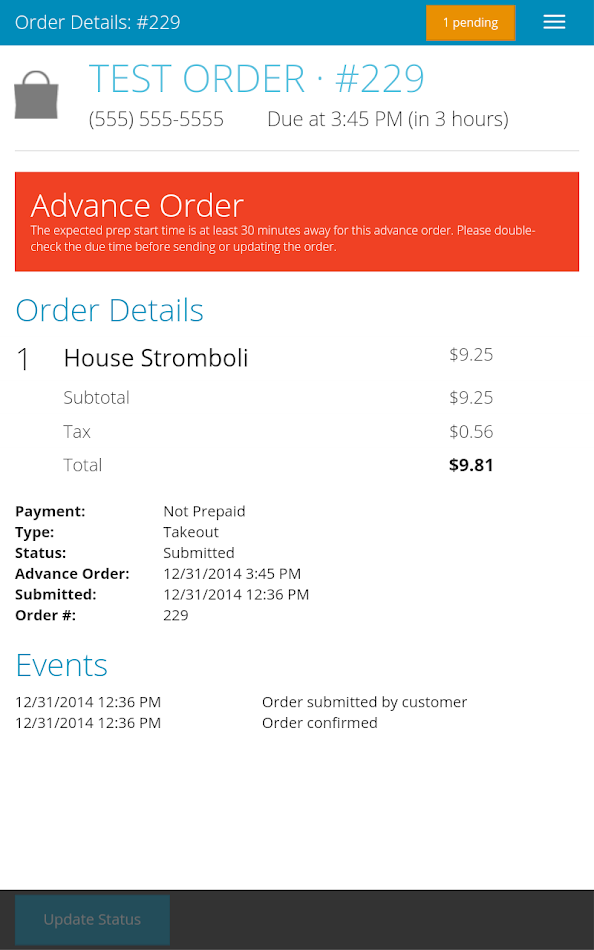Tap the phone number (555) 555-5555

(156, 118)
